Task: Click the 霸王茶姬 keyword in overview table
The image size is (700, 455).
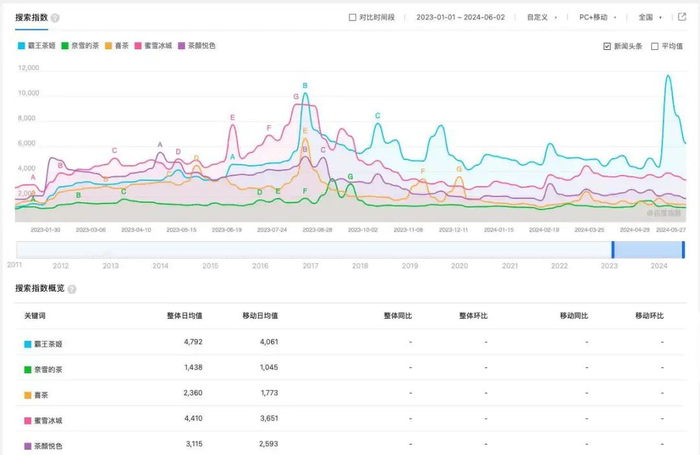Action: (x=48, y=344)
